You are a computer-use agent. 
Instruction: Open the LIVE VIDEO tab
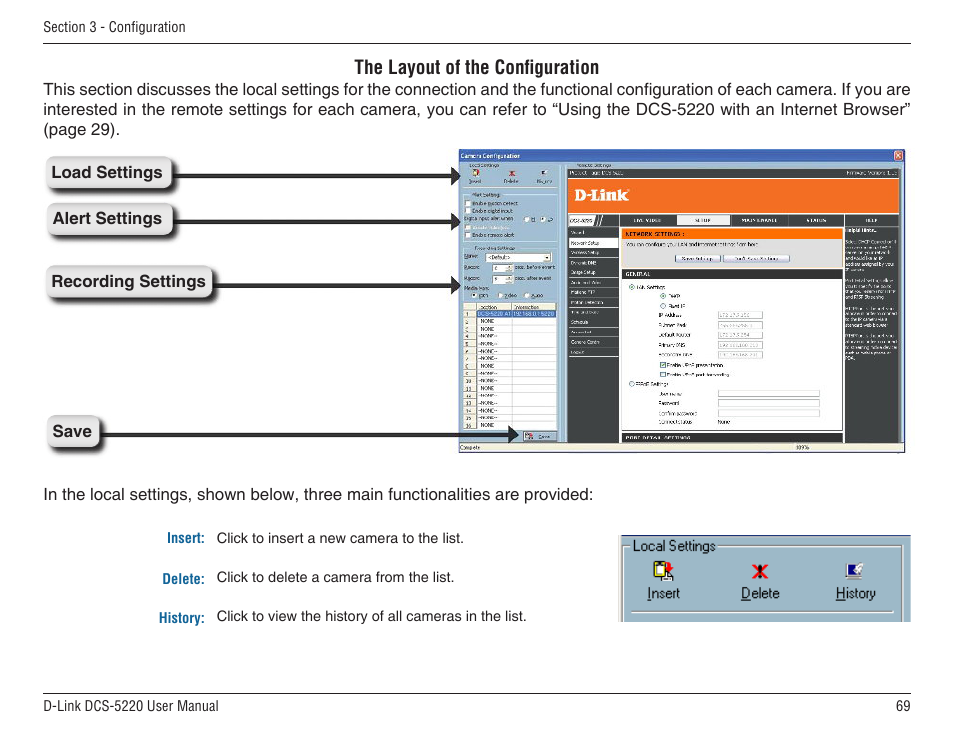coord(647,220)
